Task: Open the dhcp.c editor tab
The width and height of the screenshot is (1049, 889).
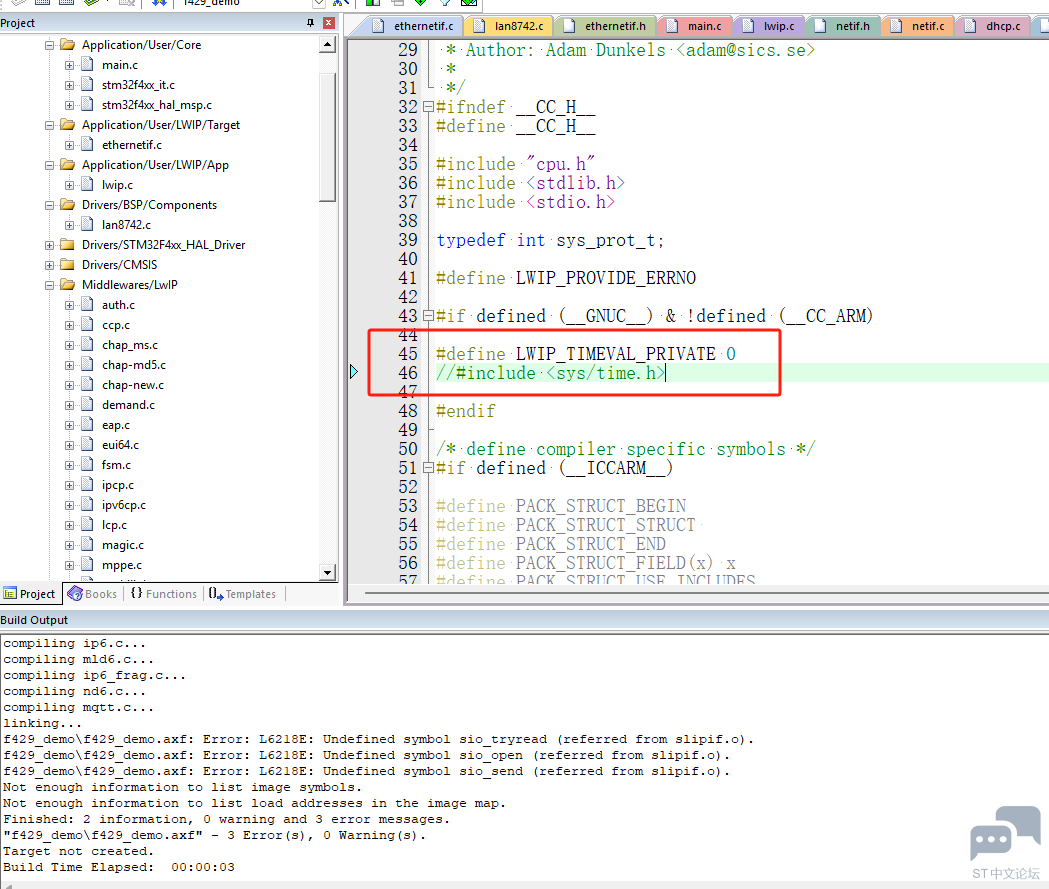Action: [995, 26]
